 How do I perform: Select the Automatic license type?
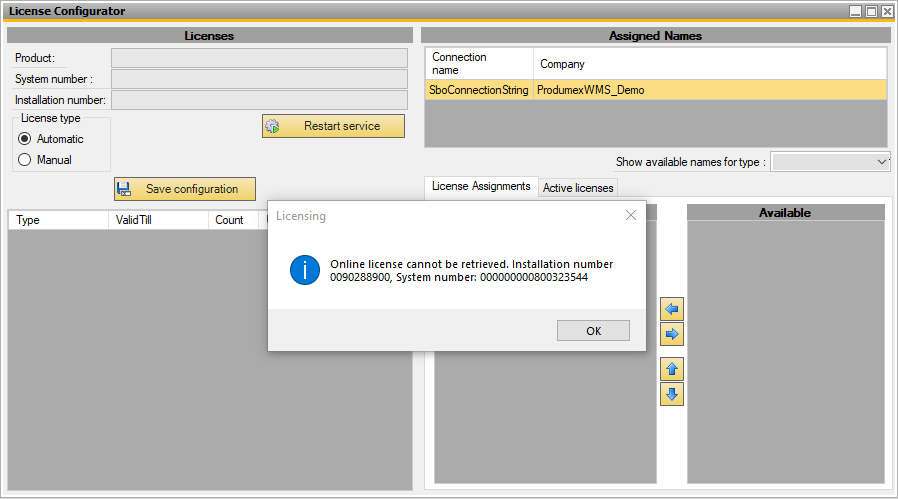tap(25, 139)
